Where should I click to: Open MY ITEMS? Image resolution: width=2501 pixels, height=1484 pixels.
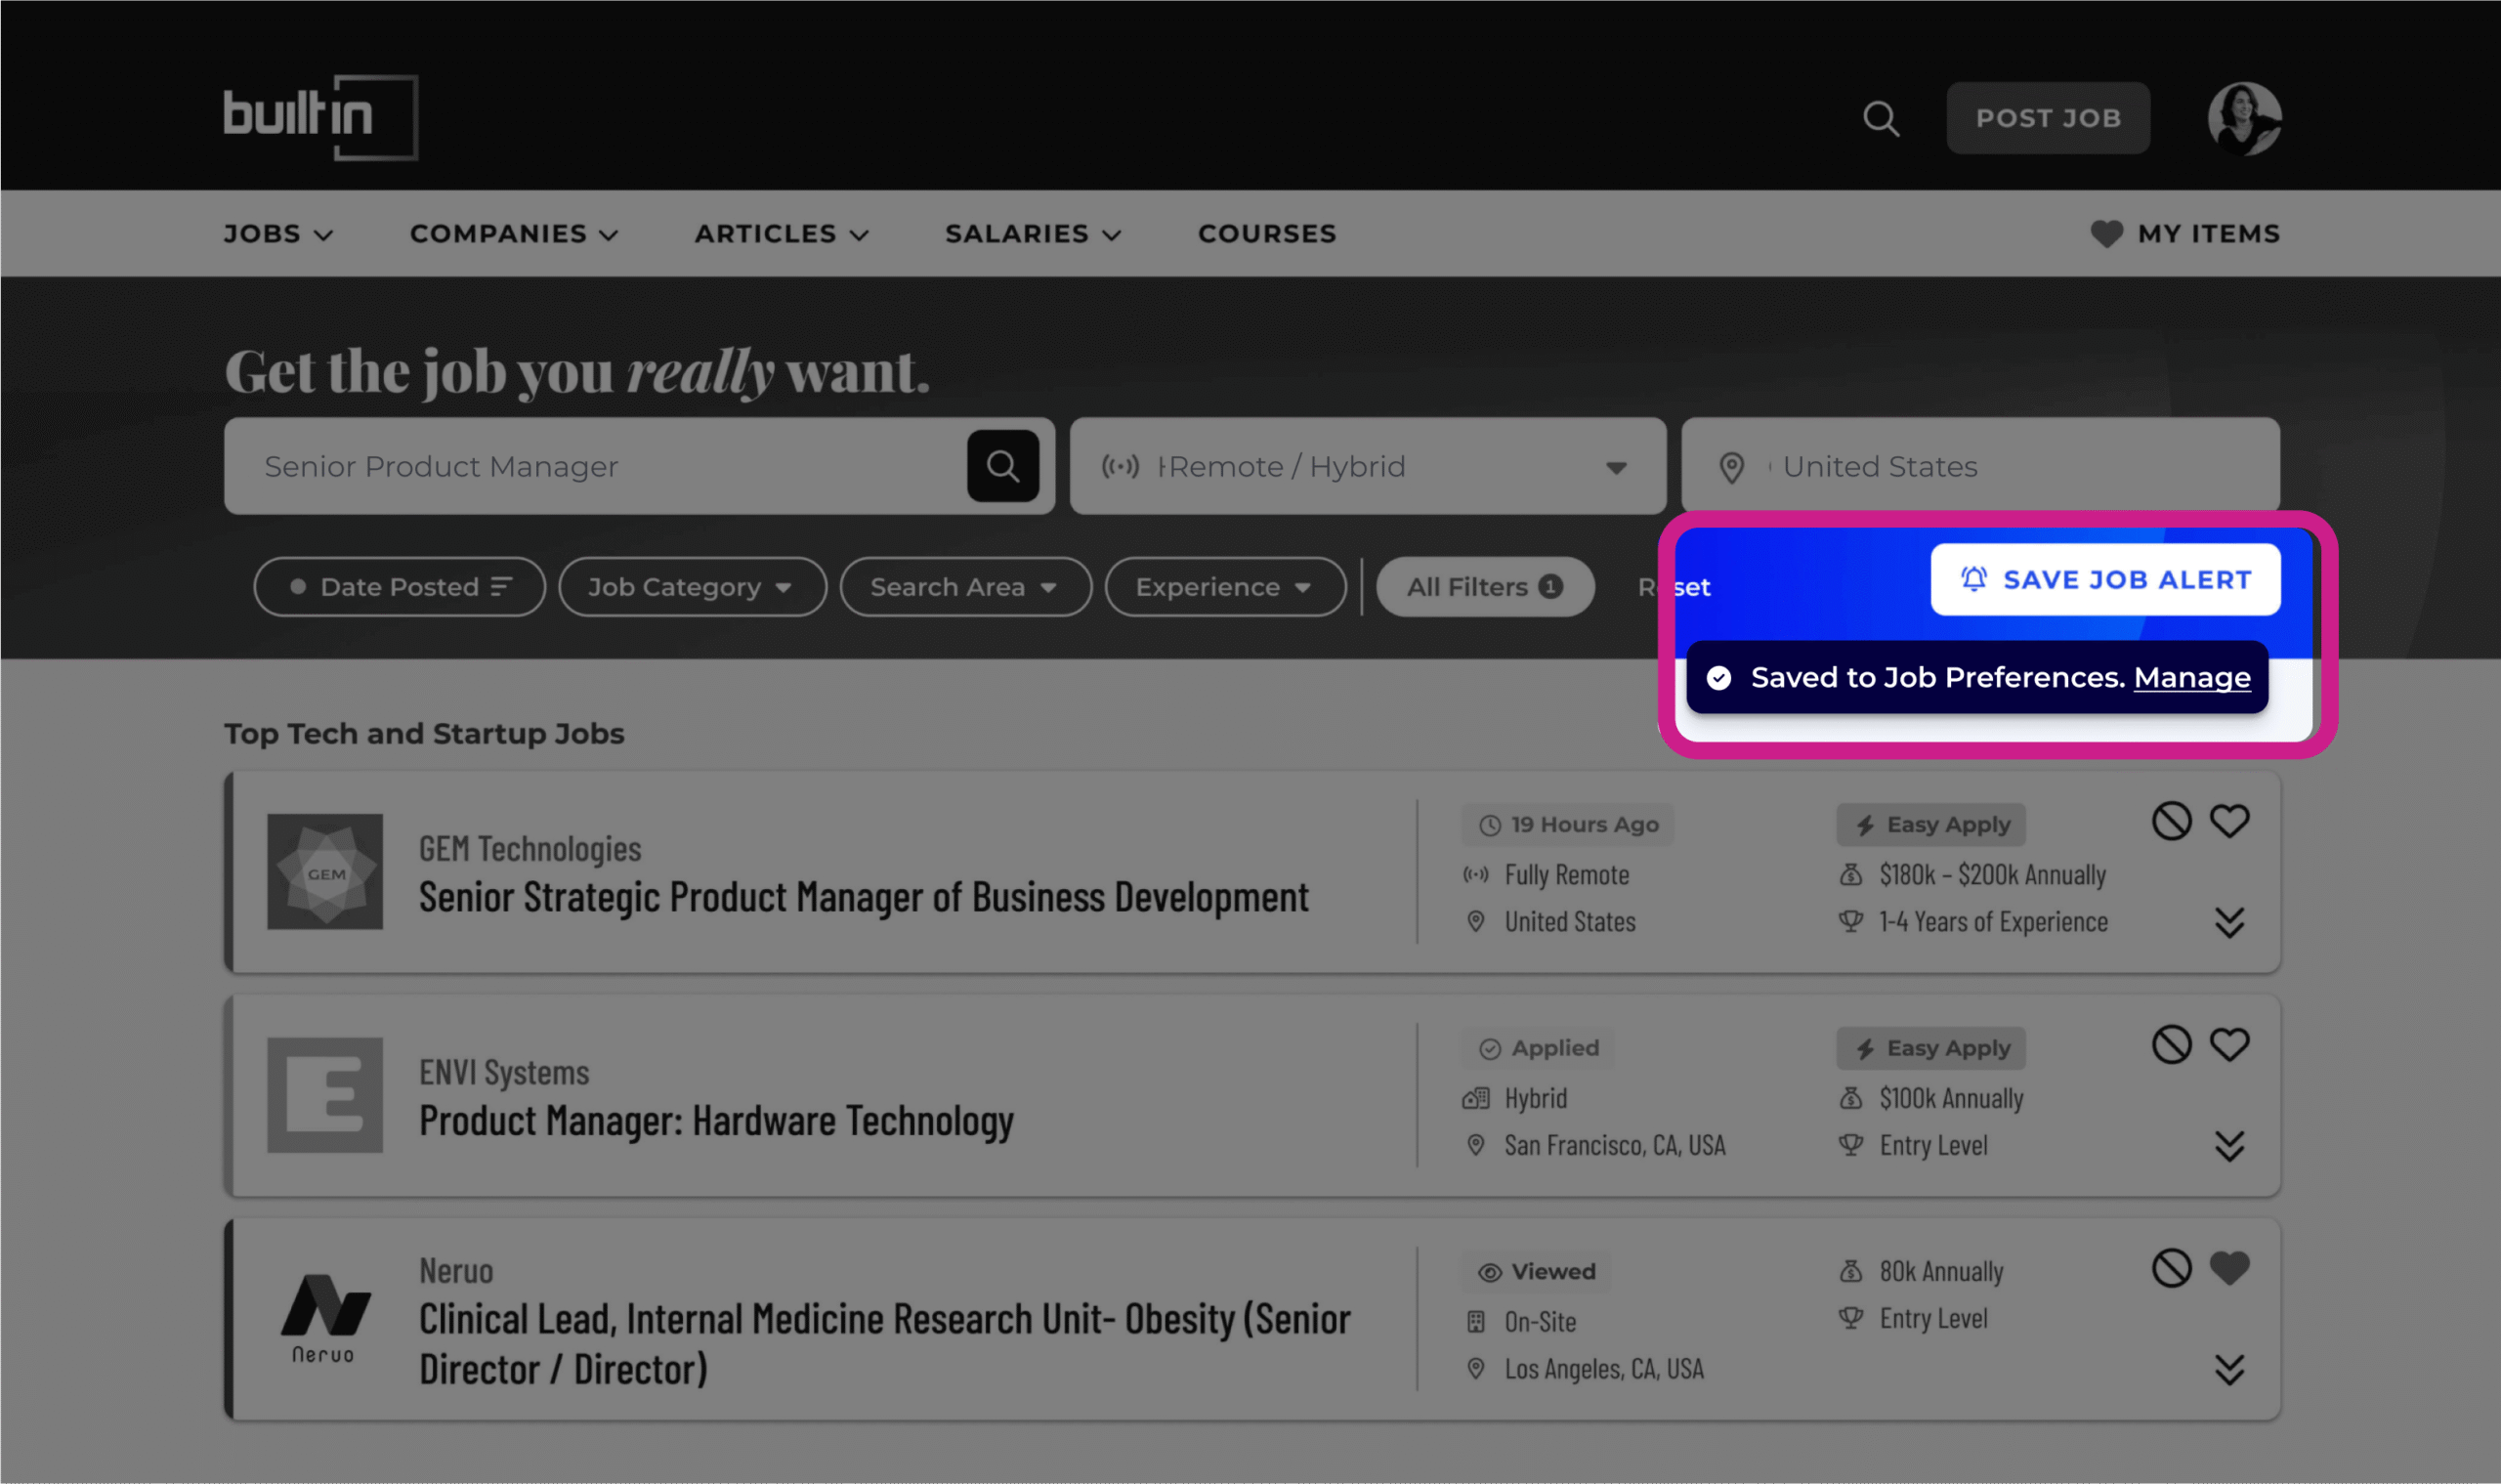(2185, 234)
